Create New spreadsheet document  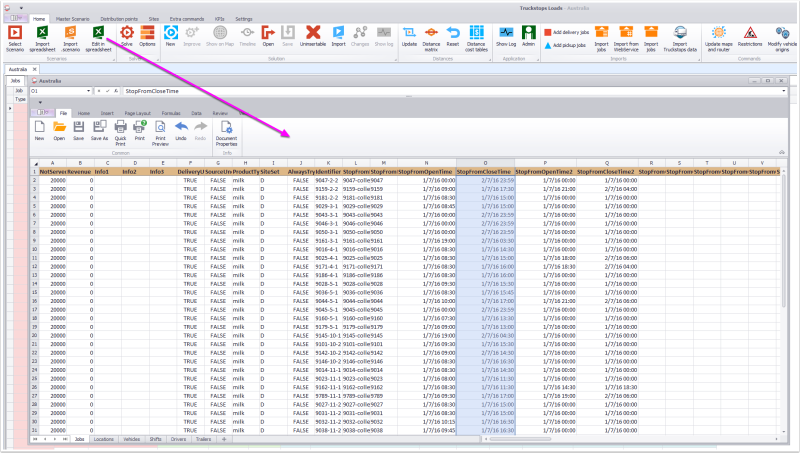coord(39,127)
